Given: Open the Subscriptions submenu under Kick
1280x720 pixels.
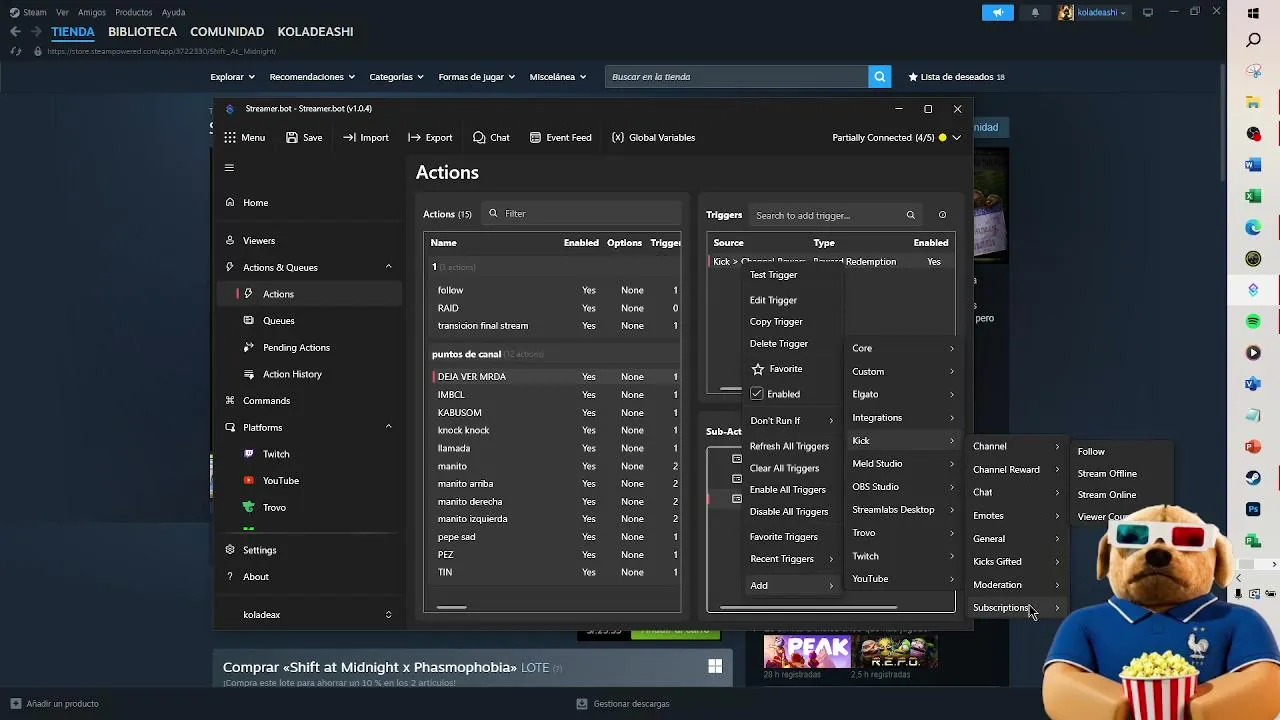Looking at the screenshot, I should pos(1015,608).
